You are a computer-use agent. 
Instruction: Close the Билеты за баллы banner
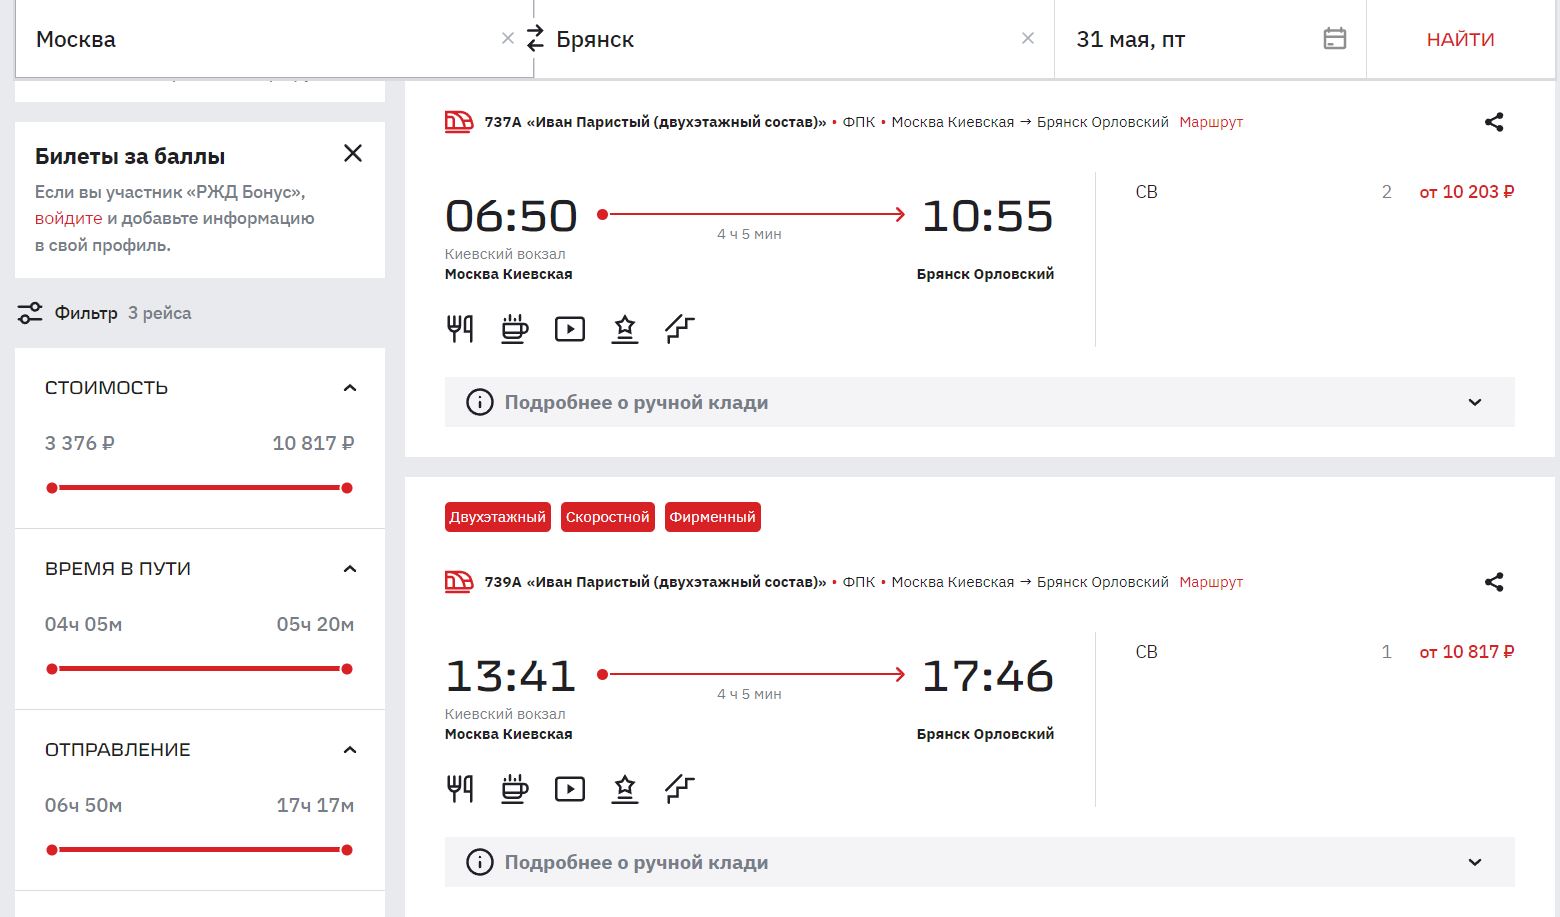(x=353, y=153)
